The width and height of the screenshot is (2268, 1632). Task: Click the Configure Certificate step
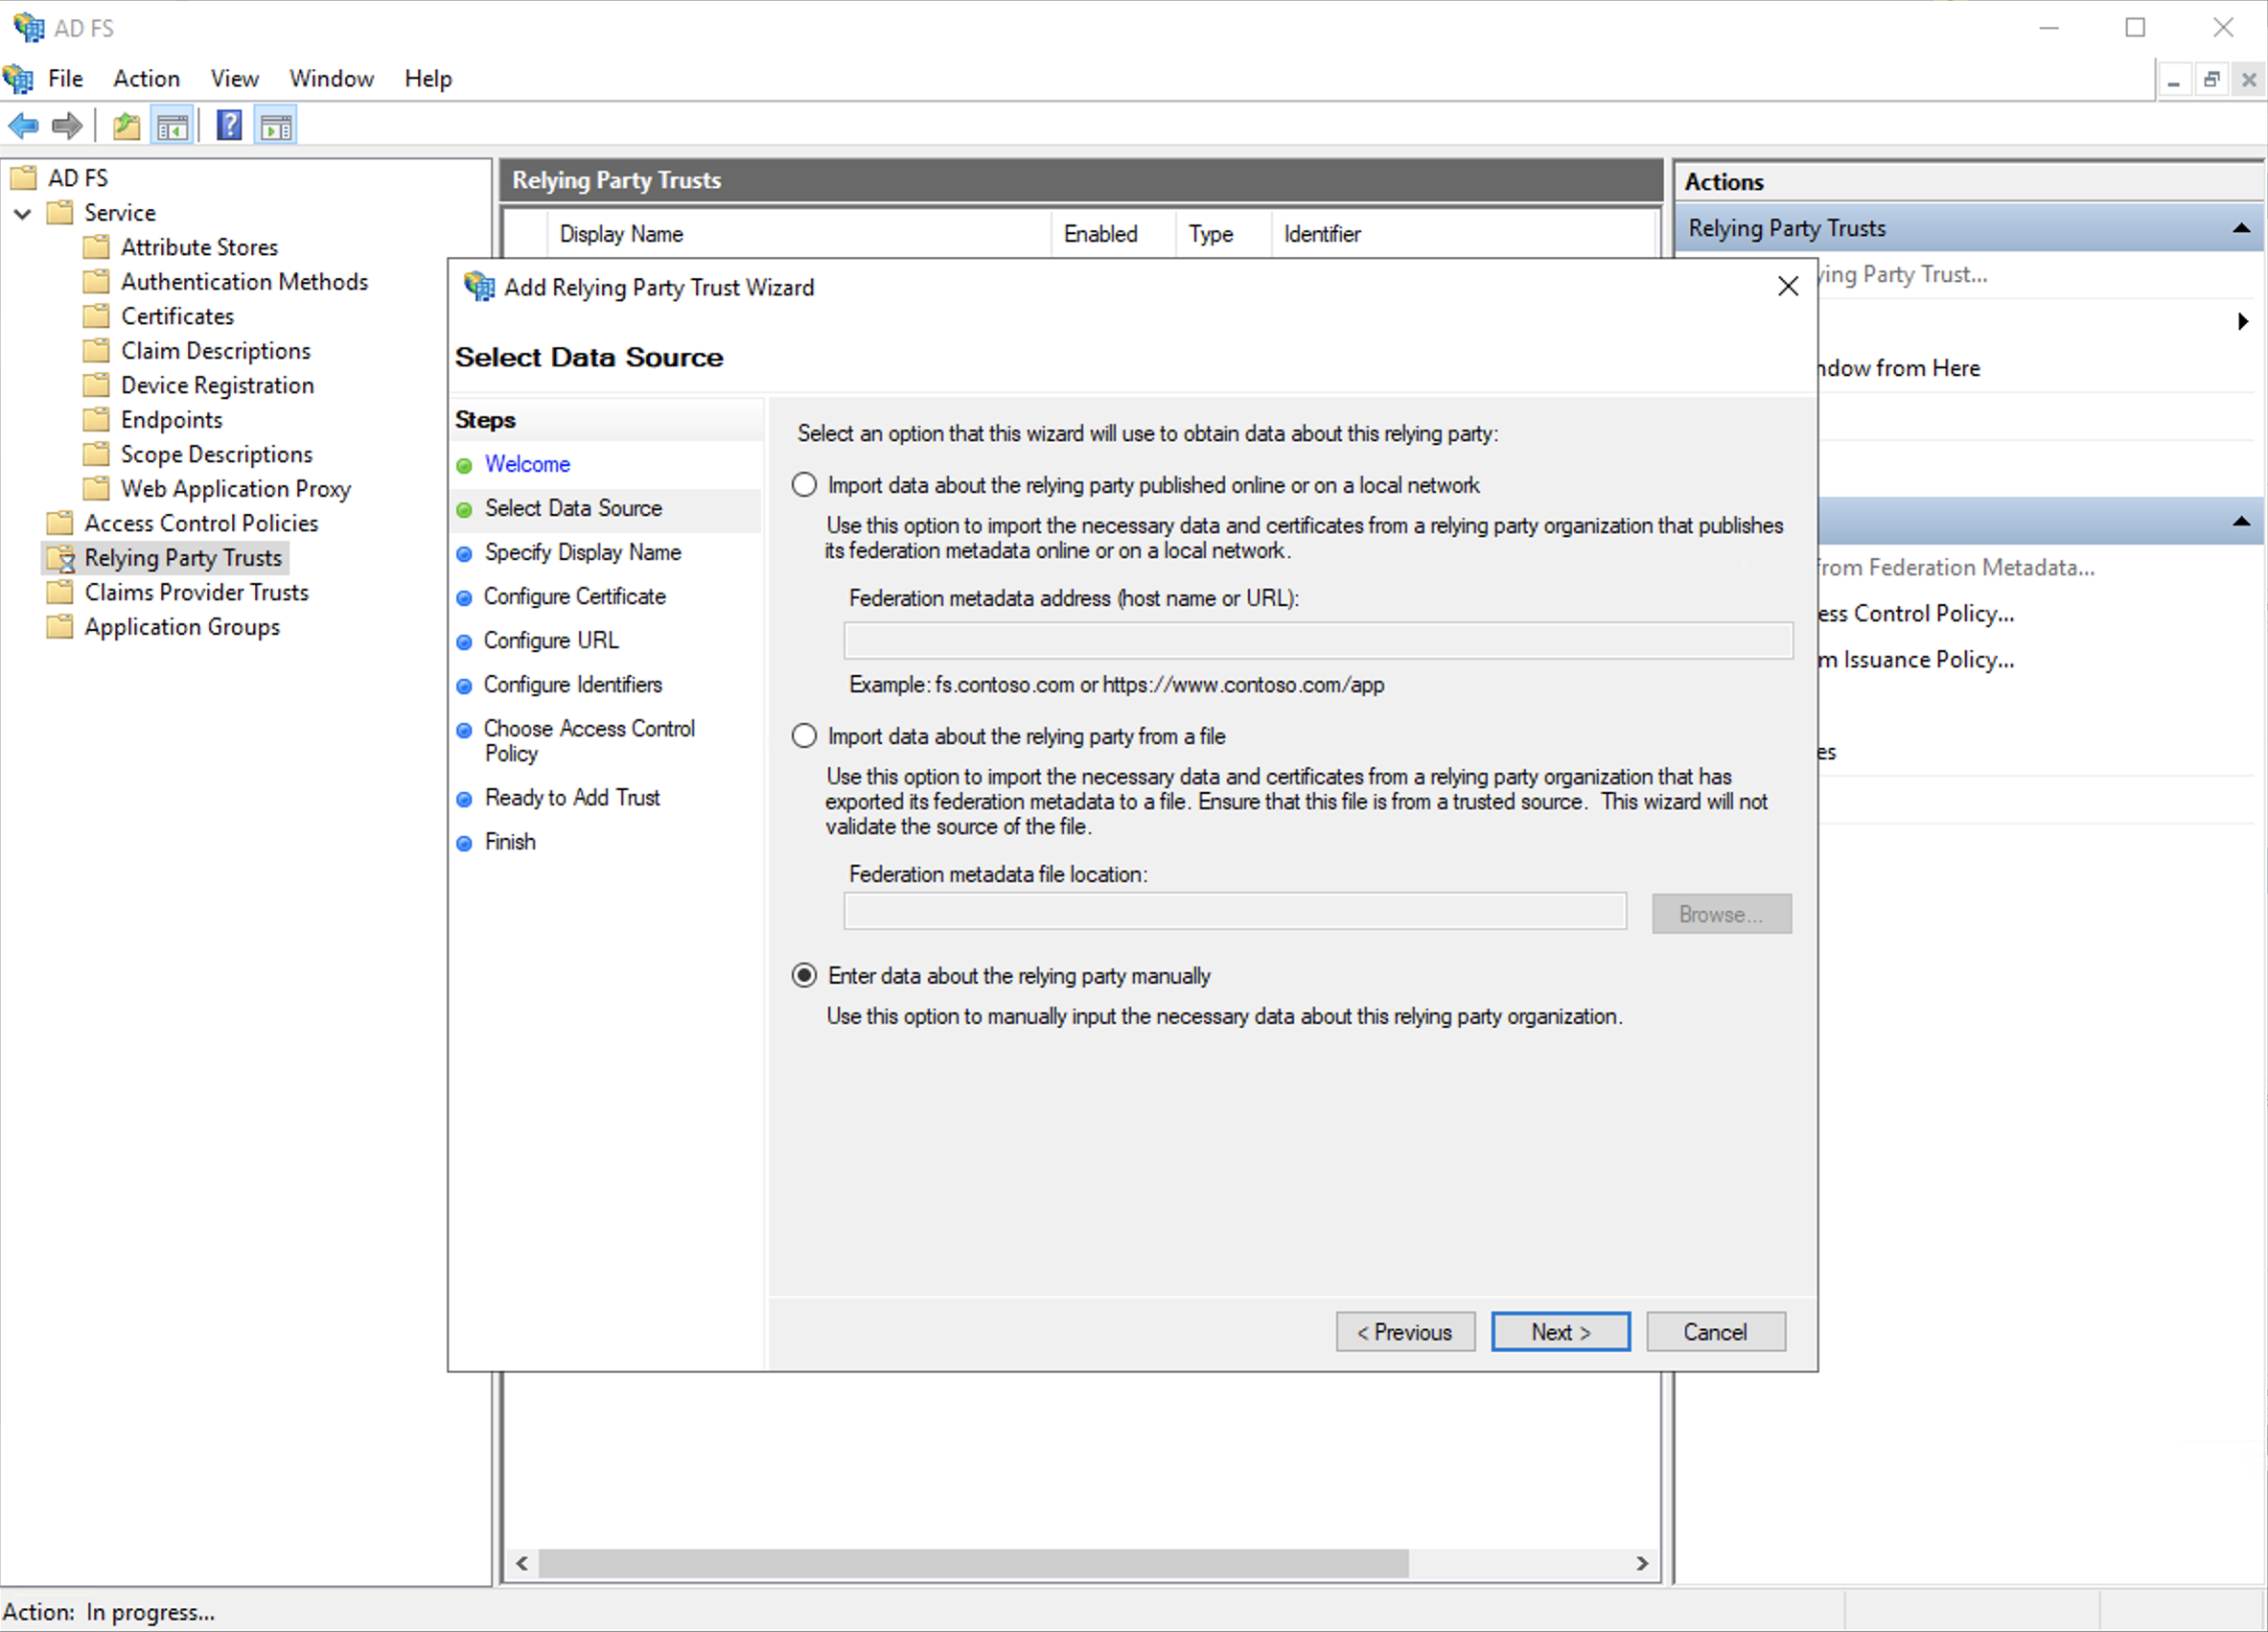(x=575, y=596)
